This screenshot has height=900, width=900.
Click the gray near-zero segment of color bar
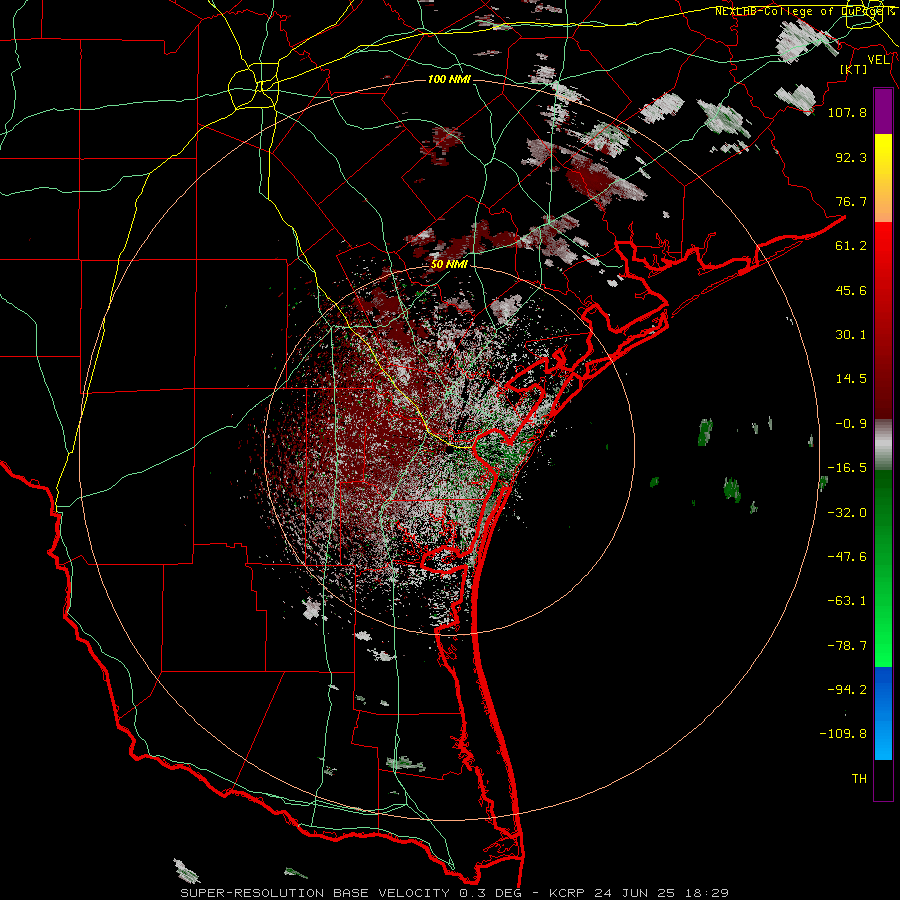(883, 445)
